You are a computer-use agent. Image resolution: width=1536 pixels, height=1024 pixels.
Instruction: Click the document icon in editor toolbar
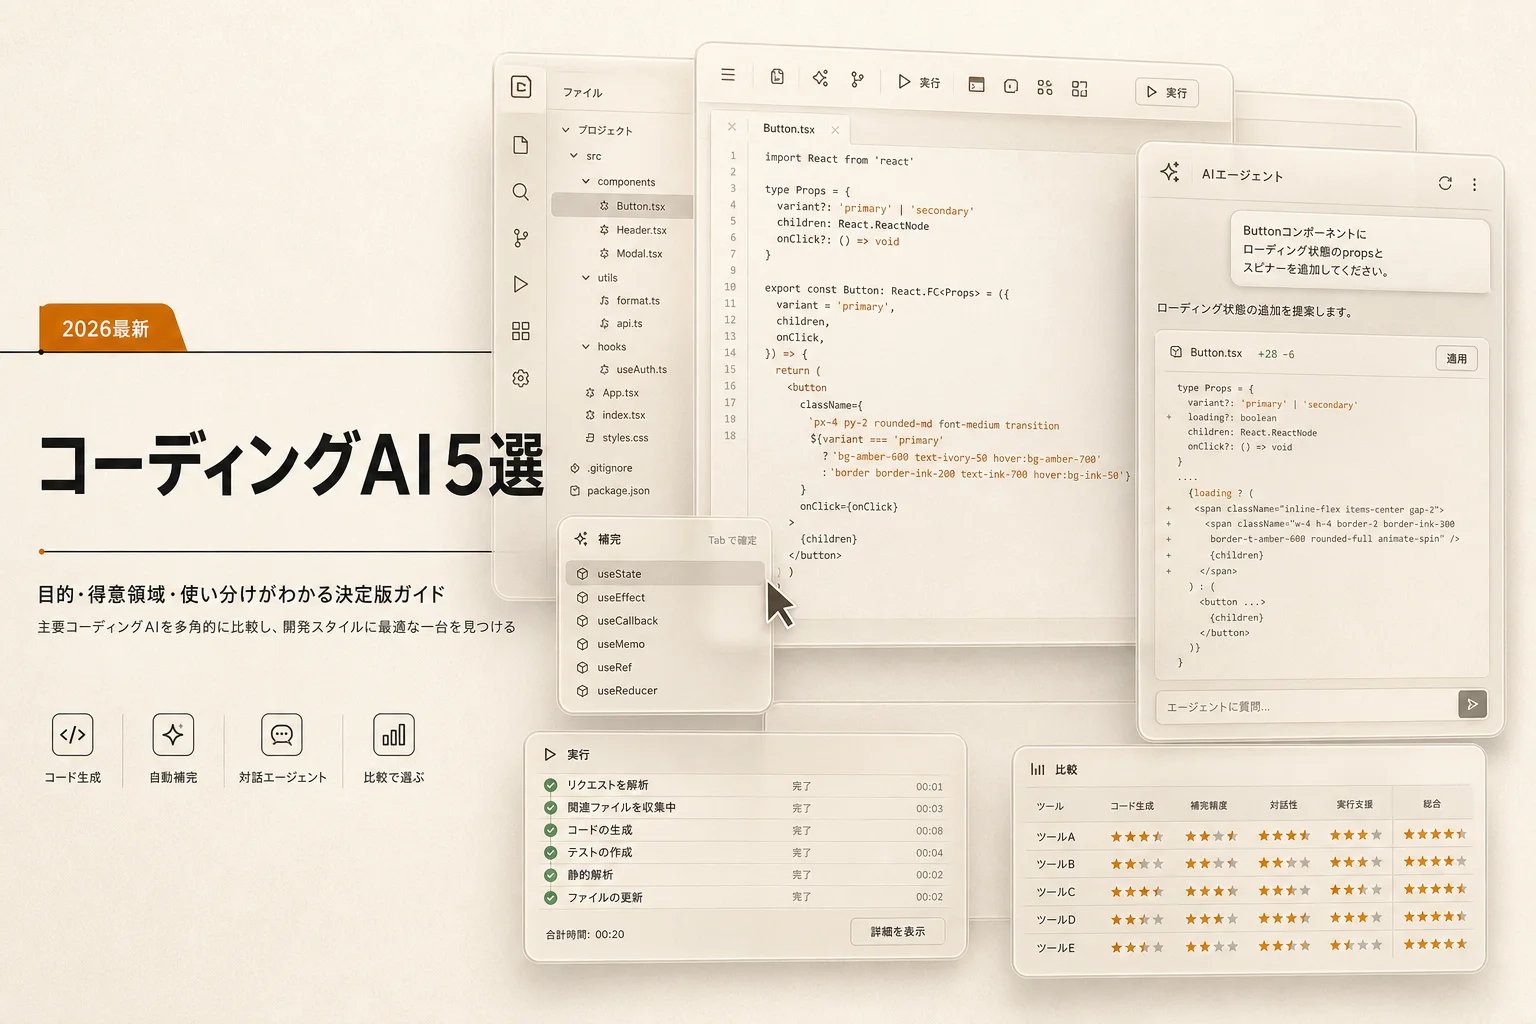coord(777,77)
